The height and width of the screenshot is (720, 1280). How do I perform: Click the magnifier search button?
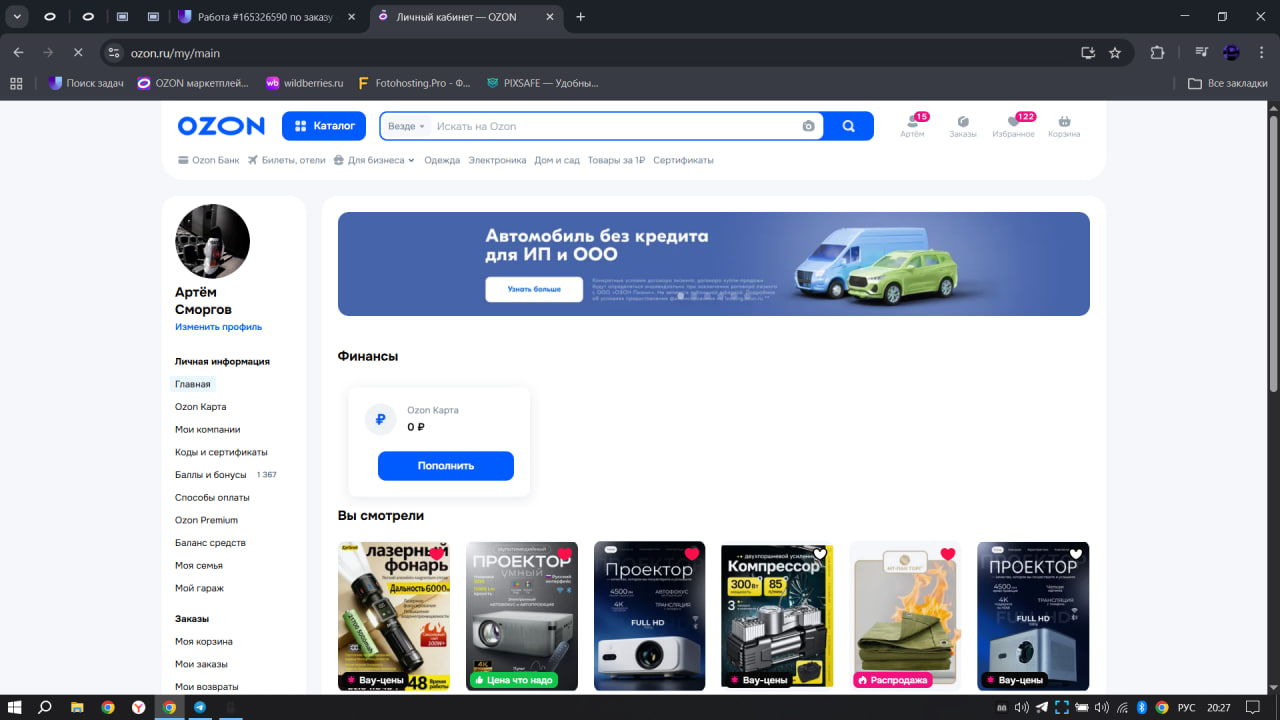click(x=849, y=126)
